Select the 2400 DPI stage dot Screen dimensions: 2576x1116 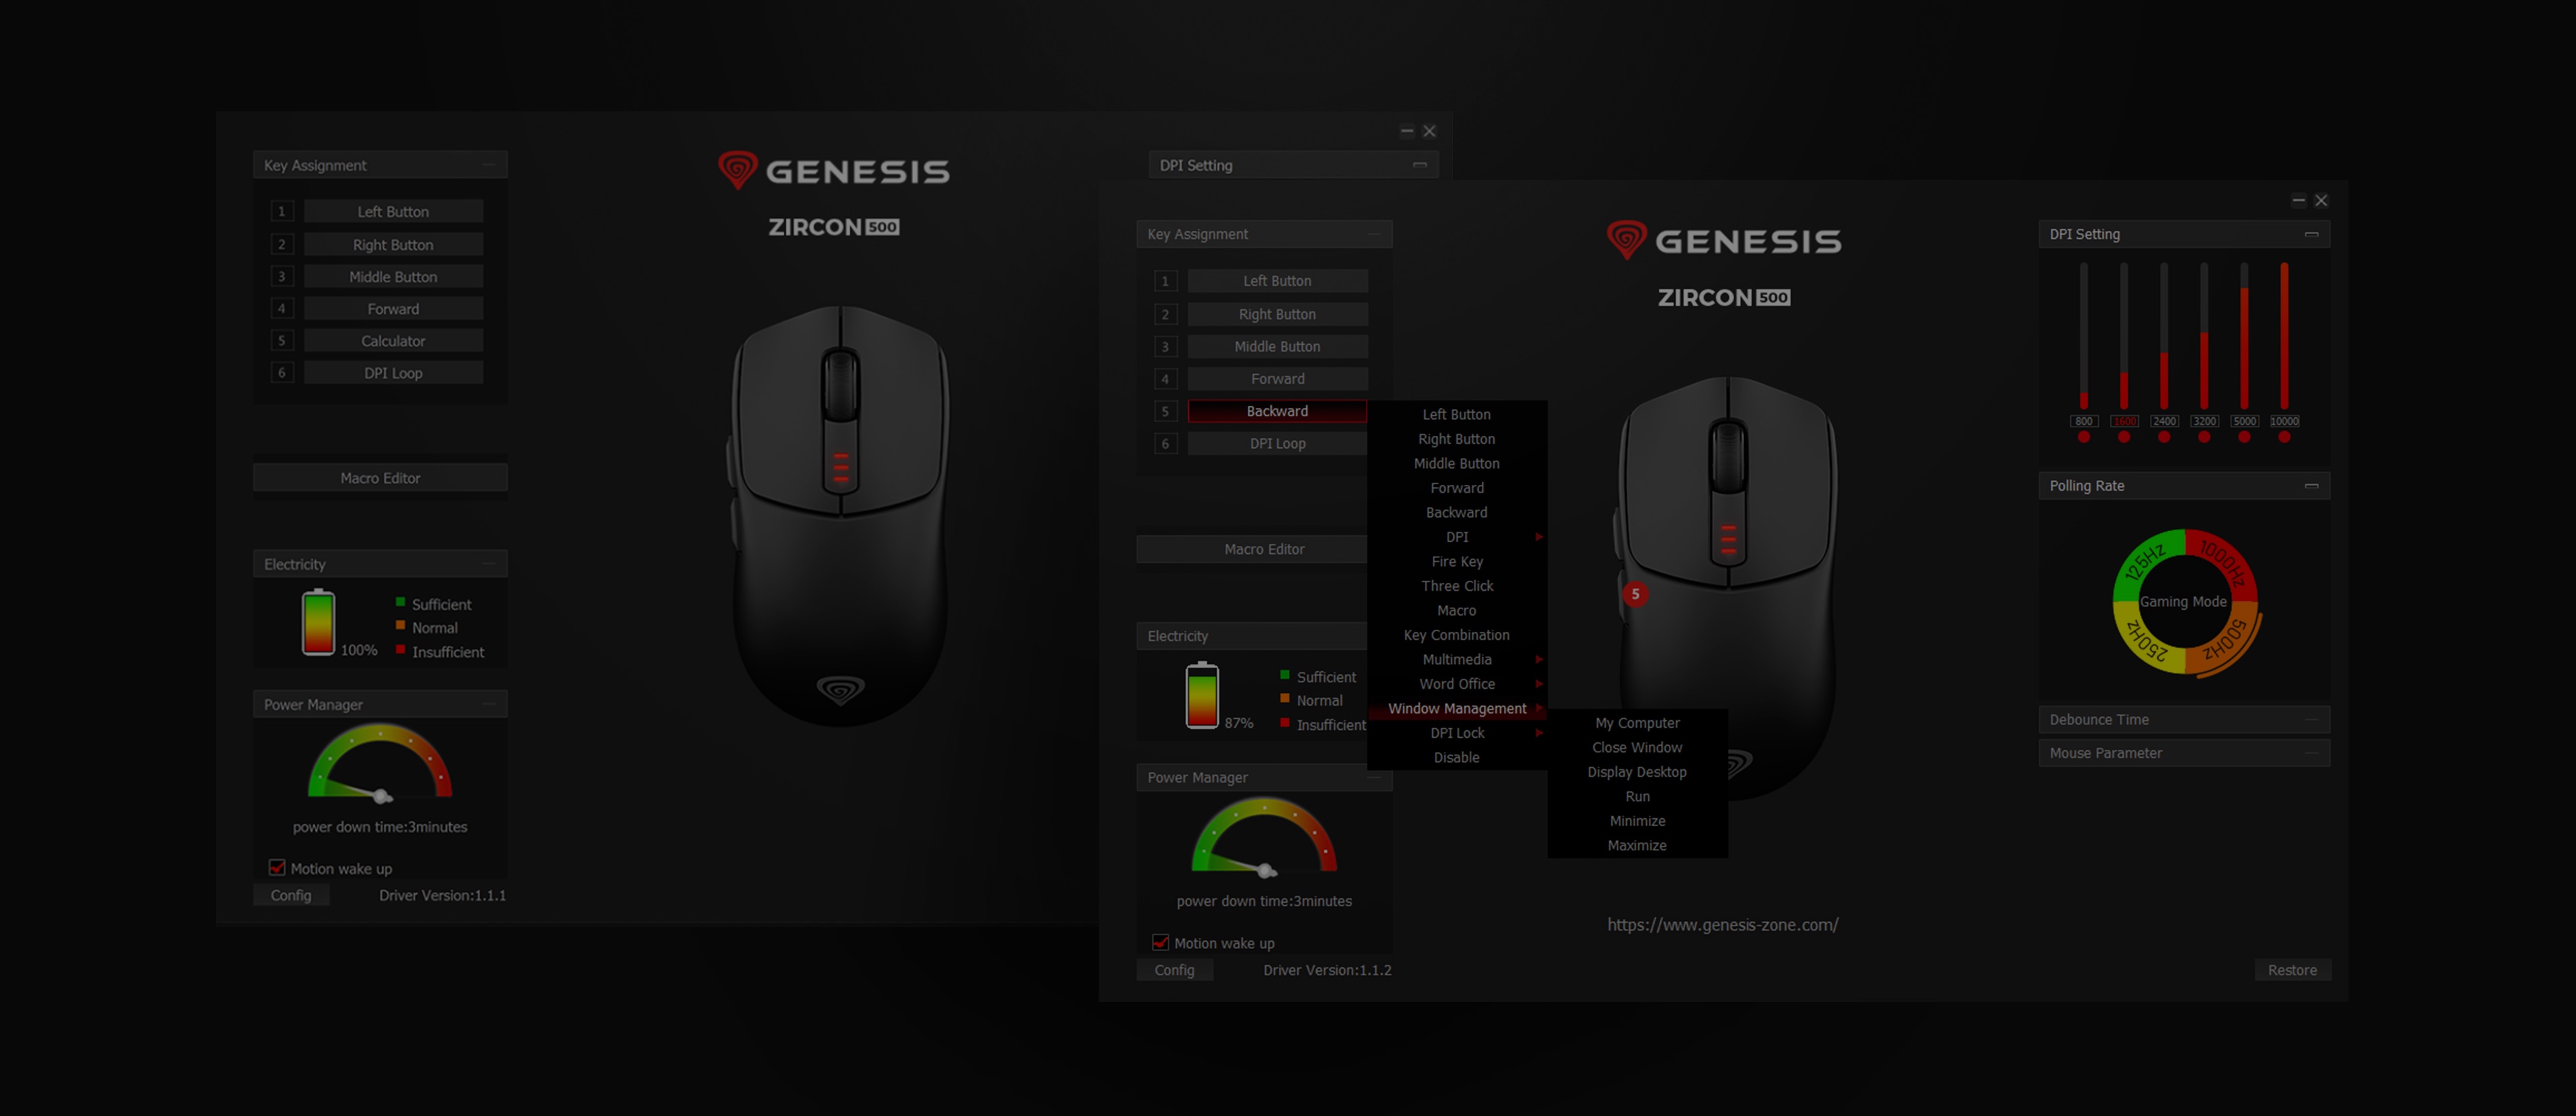click(2164, 437)
